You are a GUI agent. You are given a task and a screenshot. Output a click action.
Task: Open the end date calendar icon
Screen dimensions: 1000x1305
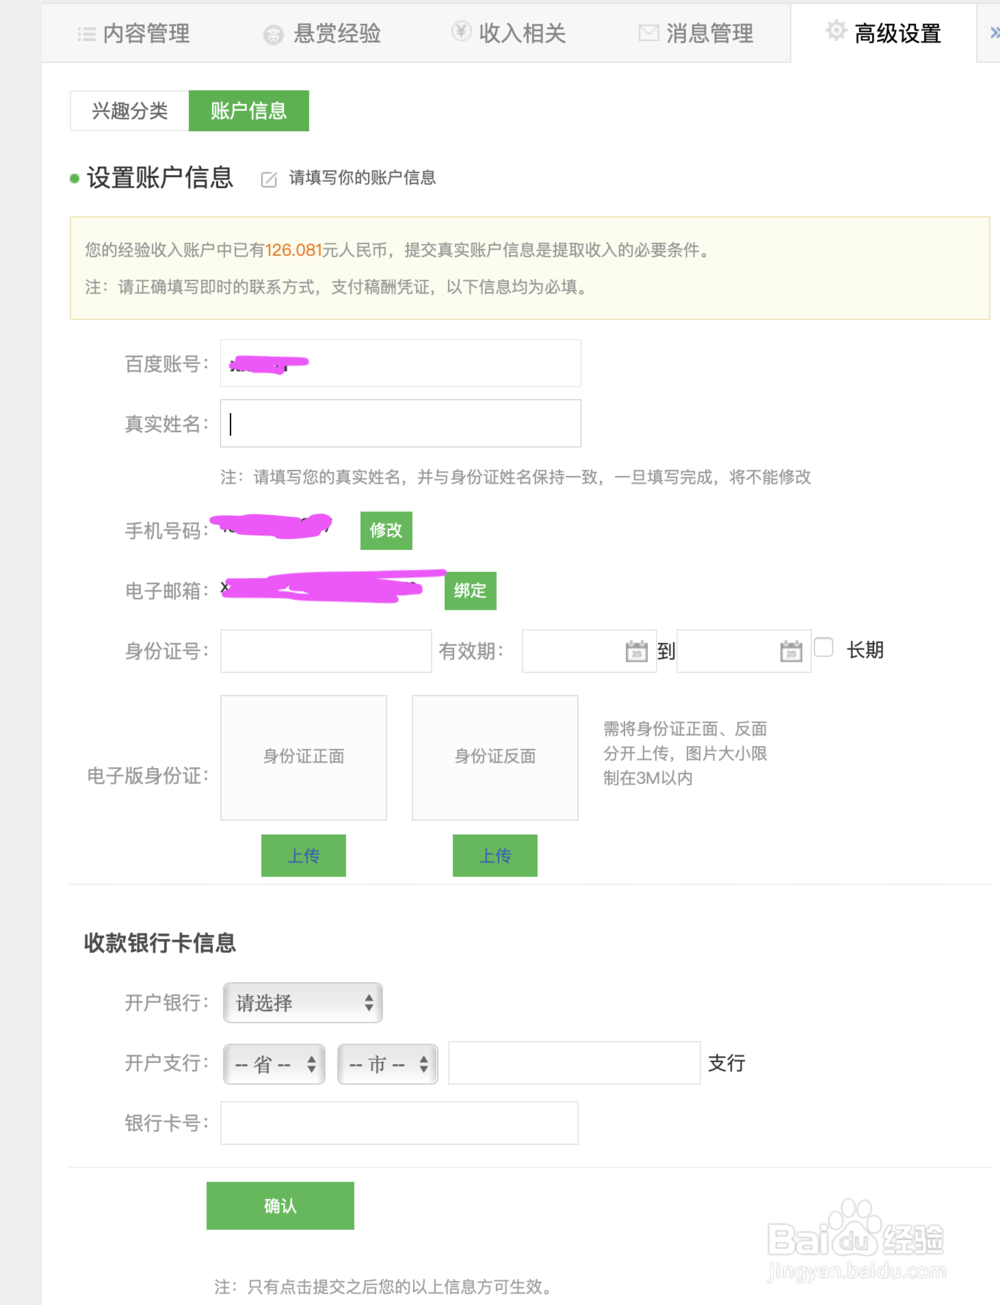tap(791, 652)
